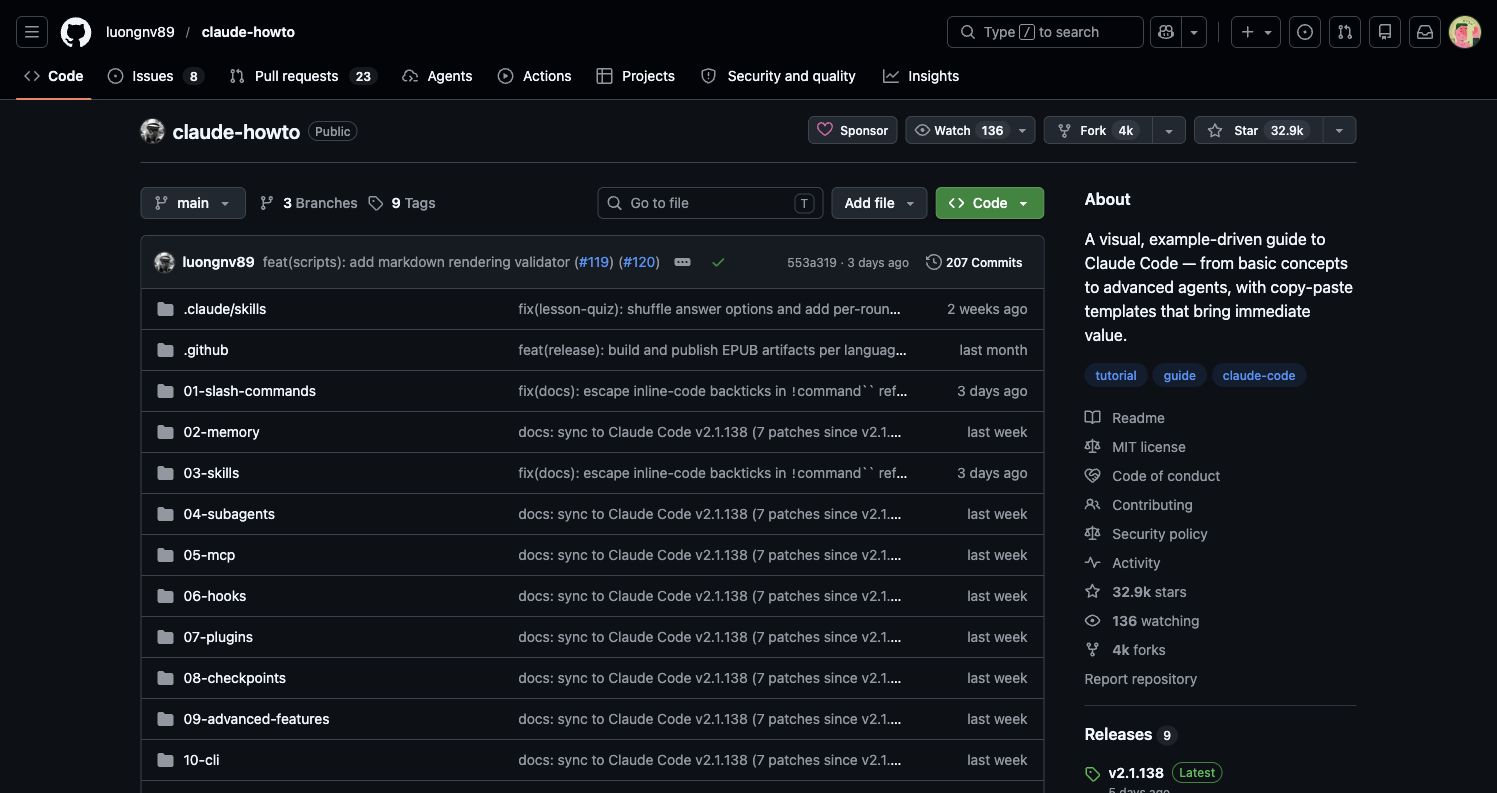Open pull request #119 link in commit
Image resolution: width=1497 pixels, height=793 pixels.
point(593,262)
